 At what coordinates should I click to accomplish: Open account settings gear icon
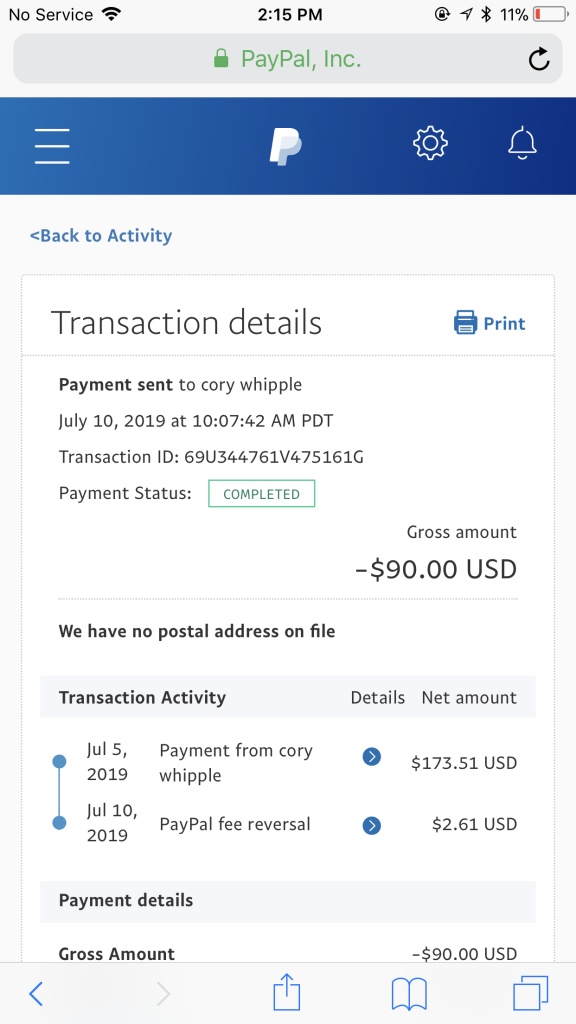point(430,144)
